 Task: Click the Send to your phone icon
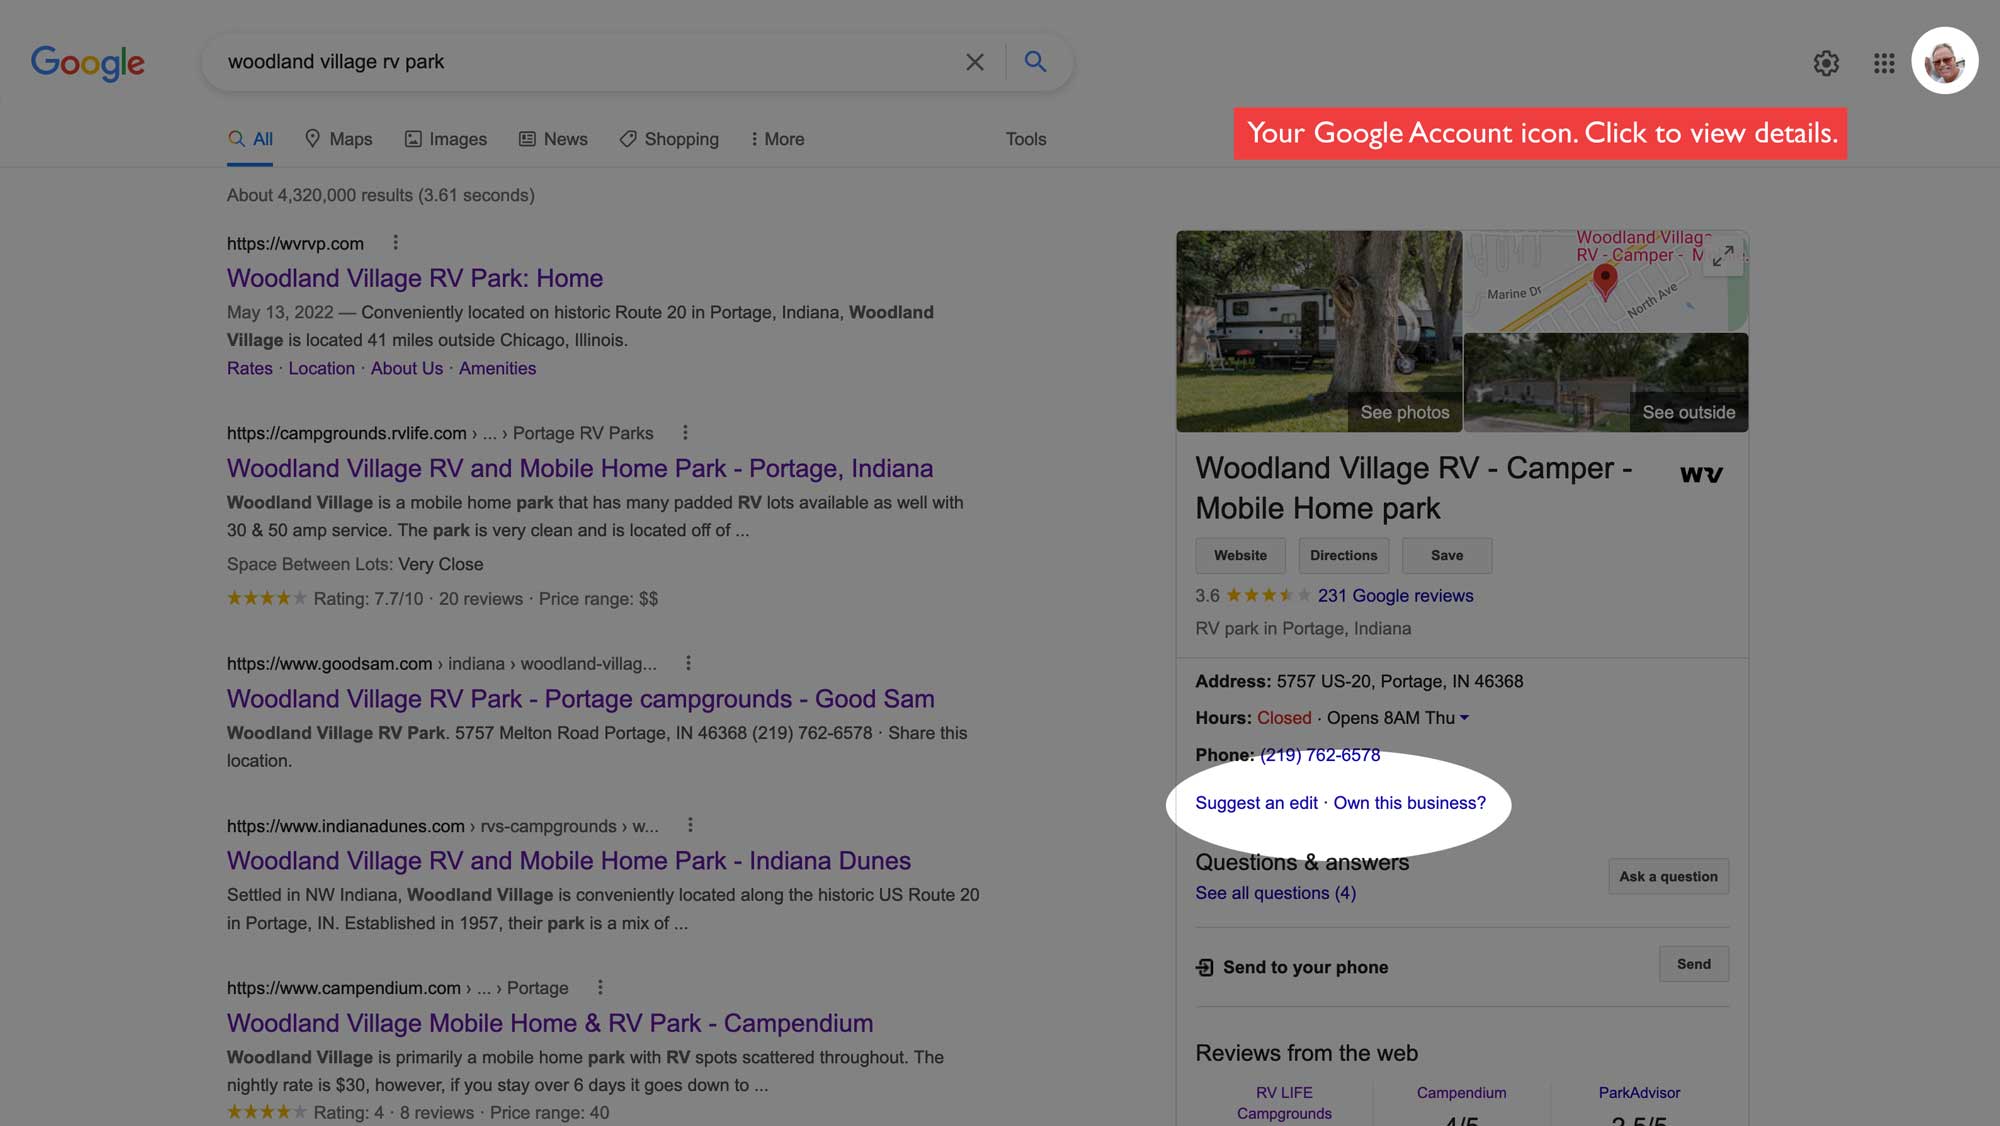click(1205, 967)
